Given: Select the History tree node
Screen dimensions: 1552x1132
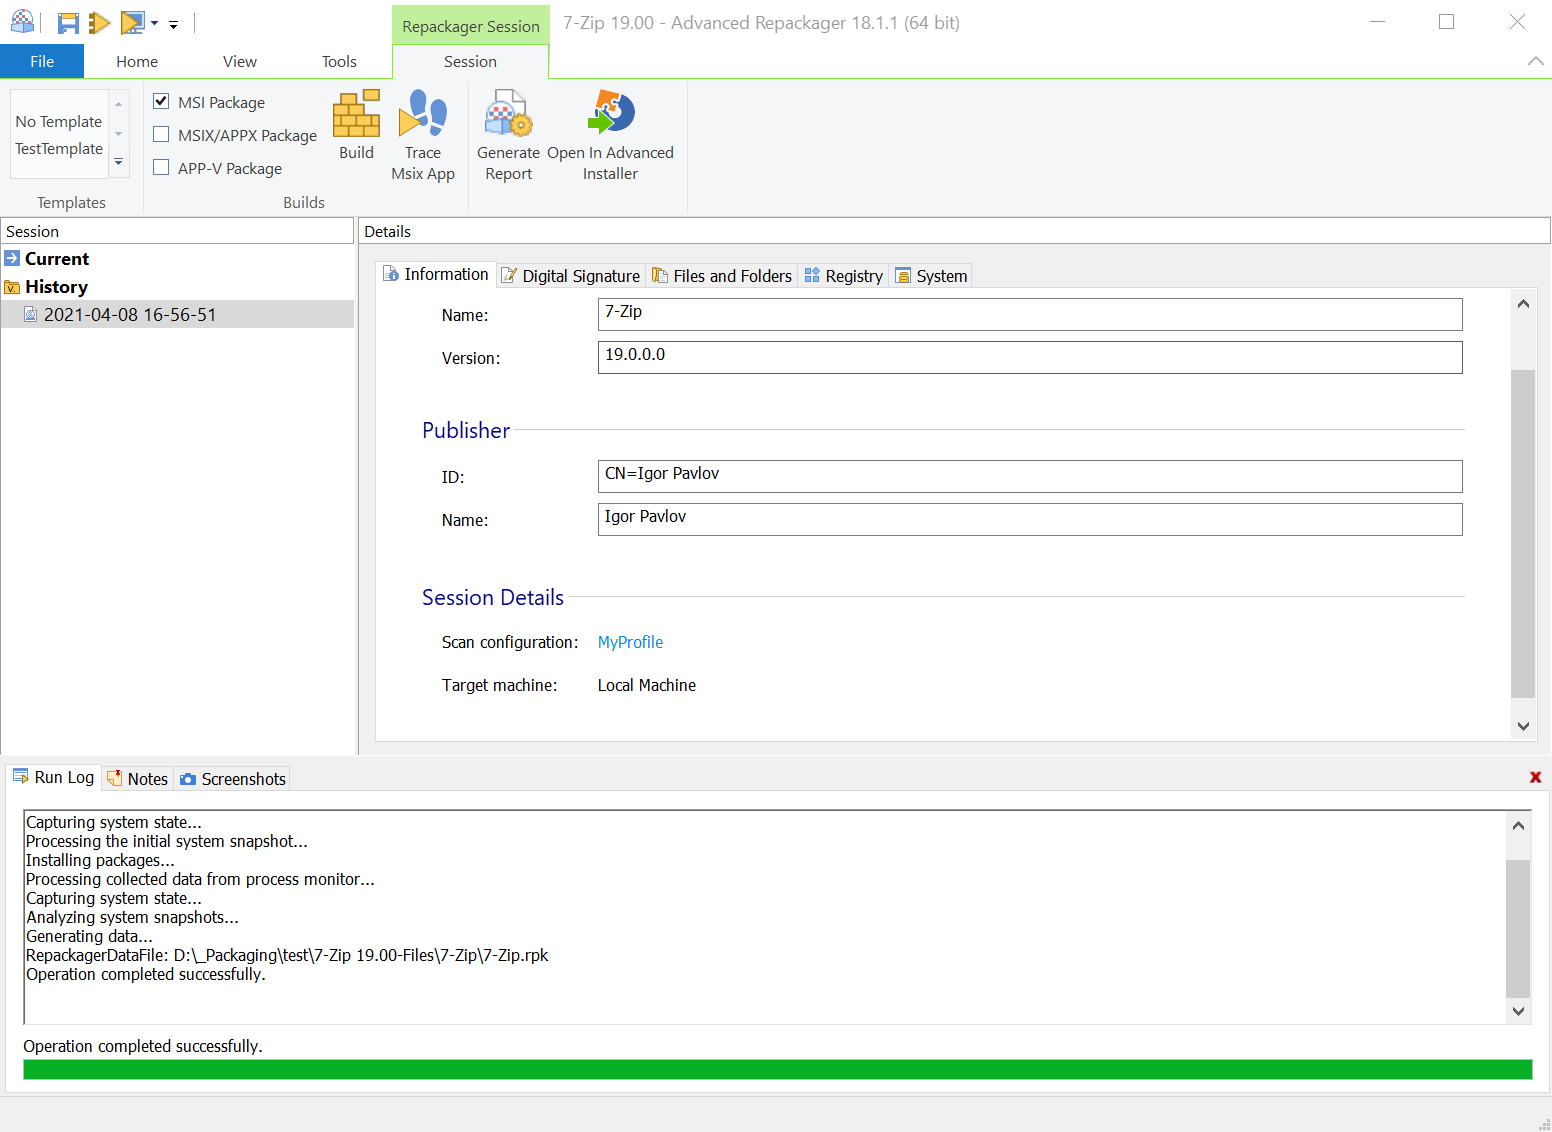Looking at the screenshot, I should (x=56, y=287).
